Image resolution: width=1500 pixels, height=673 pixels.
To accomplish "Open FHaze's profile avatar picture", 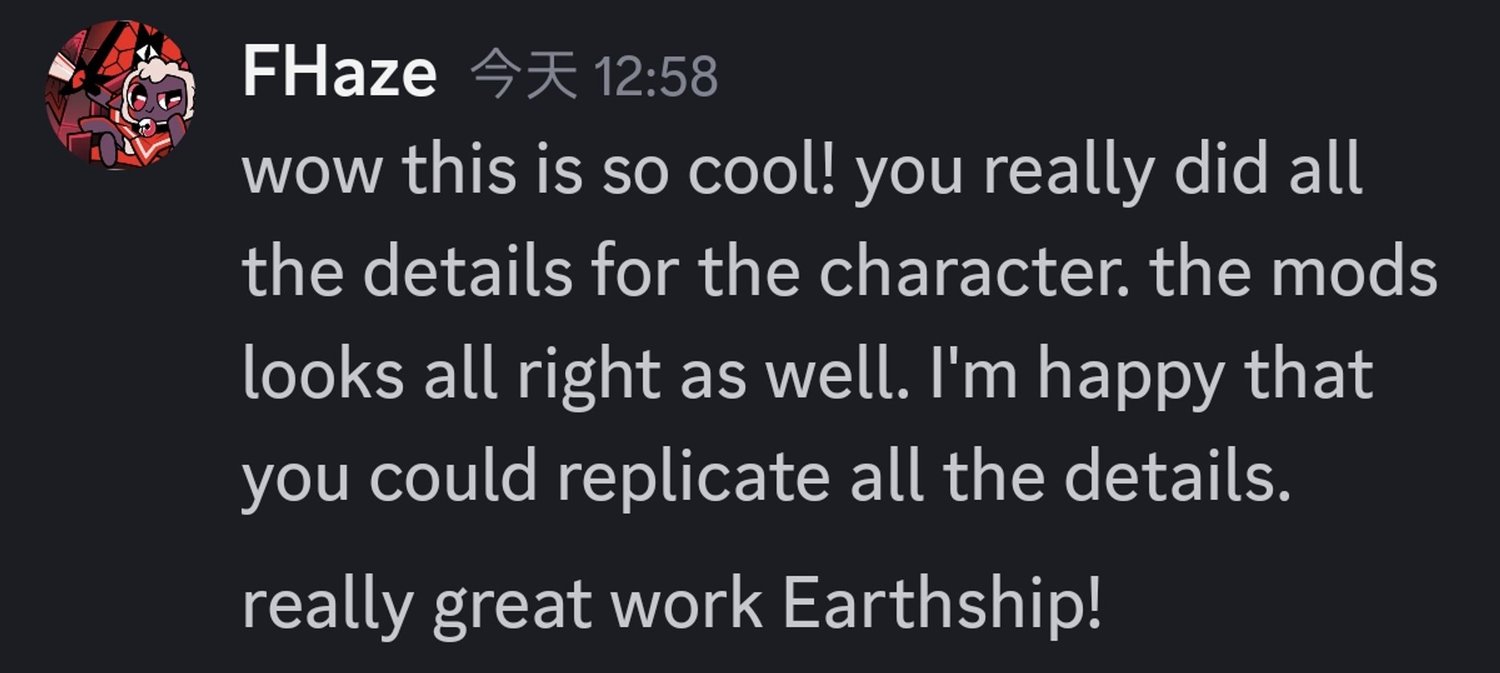I will coord(119,95).
